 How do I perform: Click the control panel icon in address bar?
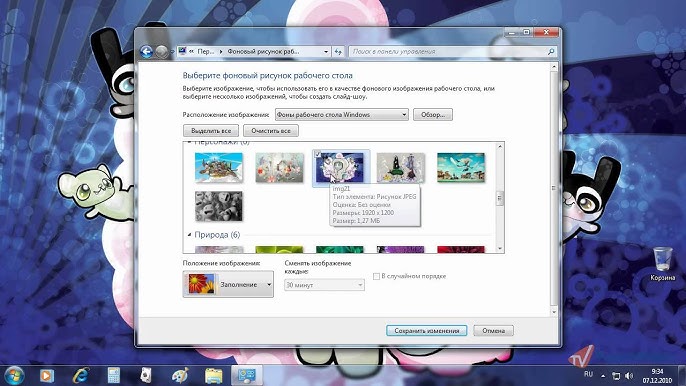tap(182, 51)
